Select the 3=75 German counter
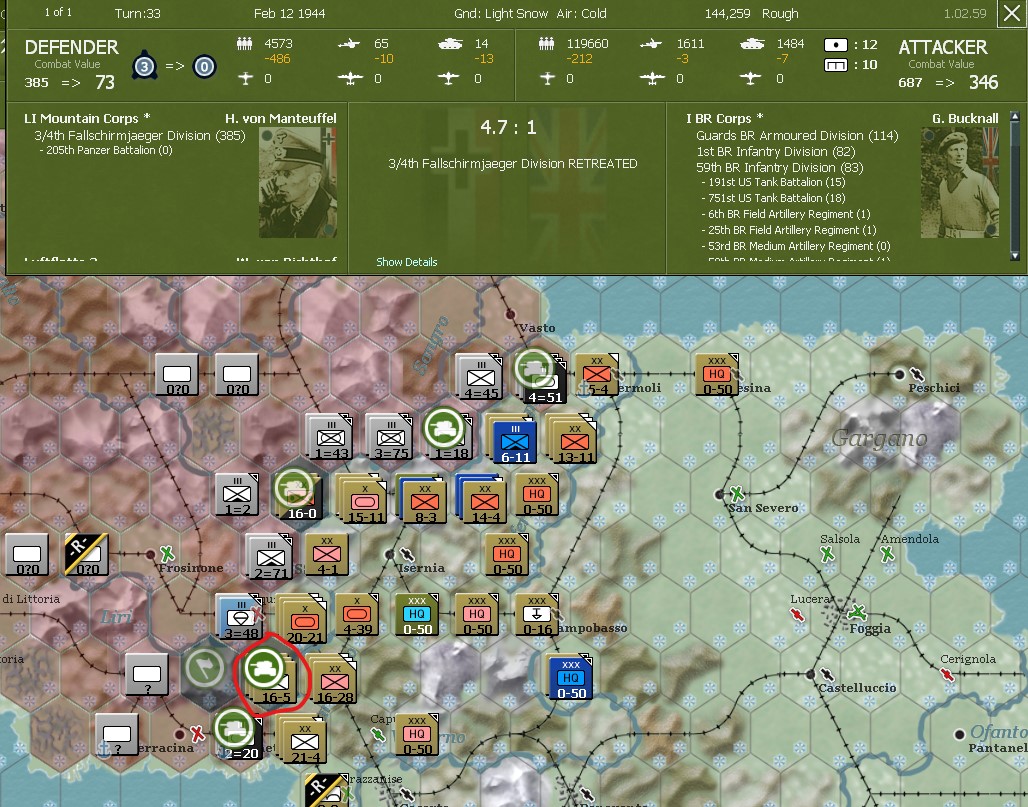 click(389, 437)
